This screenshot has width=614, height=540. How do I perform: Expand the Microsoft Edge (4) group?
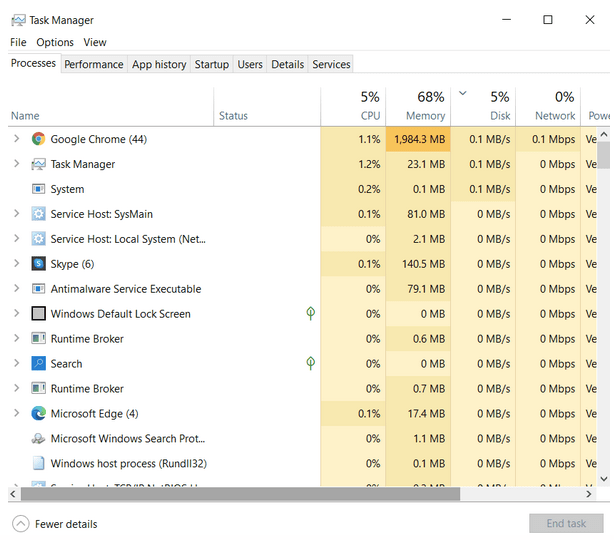click(x=16, y=413)
